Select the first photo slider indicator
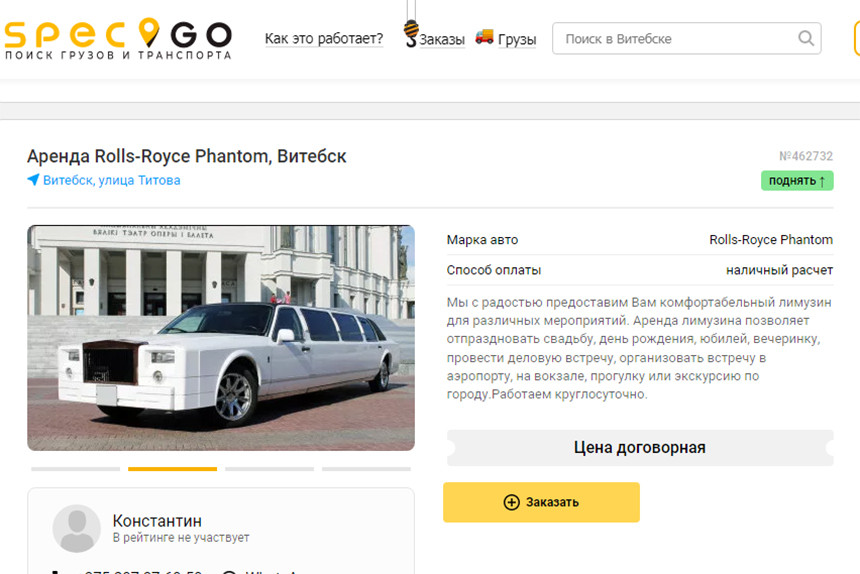This screenshot has width=860, height=574. (76, 469)
